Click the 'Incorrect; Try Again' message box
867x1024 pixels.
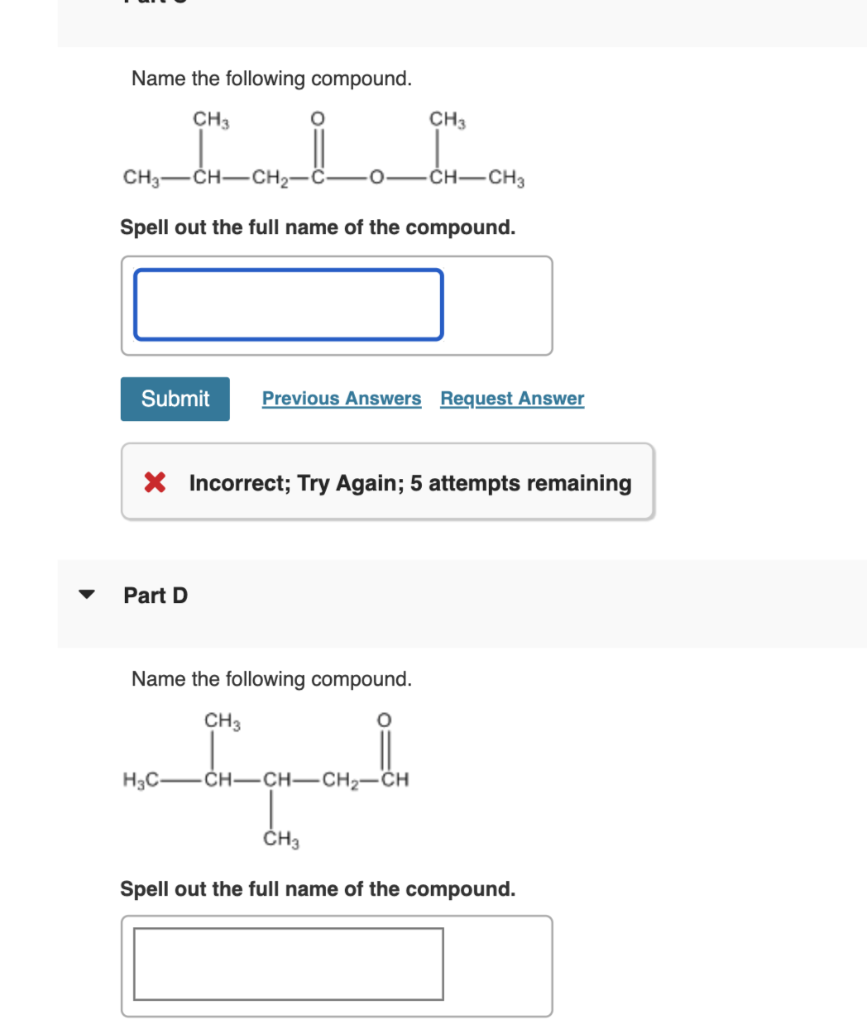click(388, 481)
